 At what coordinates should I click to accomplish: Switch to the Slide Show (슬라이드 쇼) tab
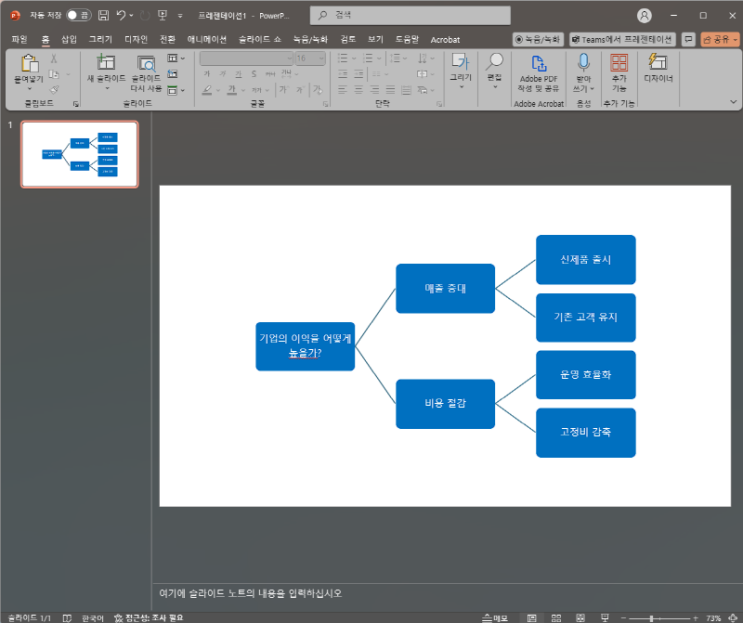tap(260, 39)
